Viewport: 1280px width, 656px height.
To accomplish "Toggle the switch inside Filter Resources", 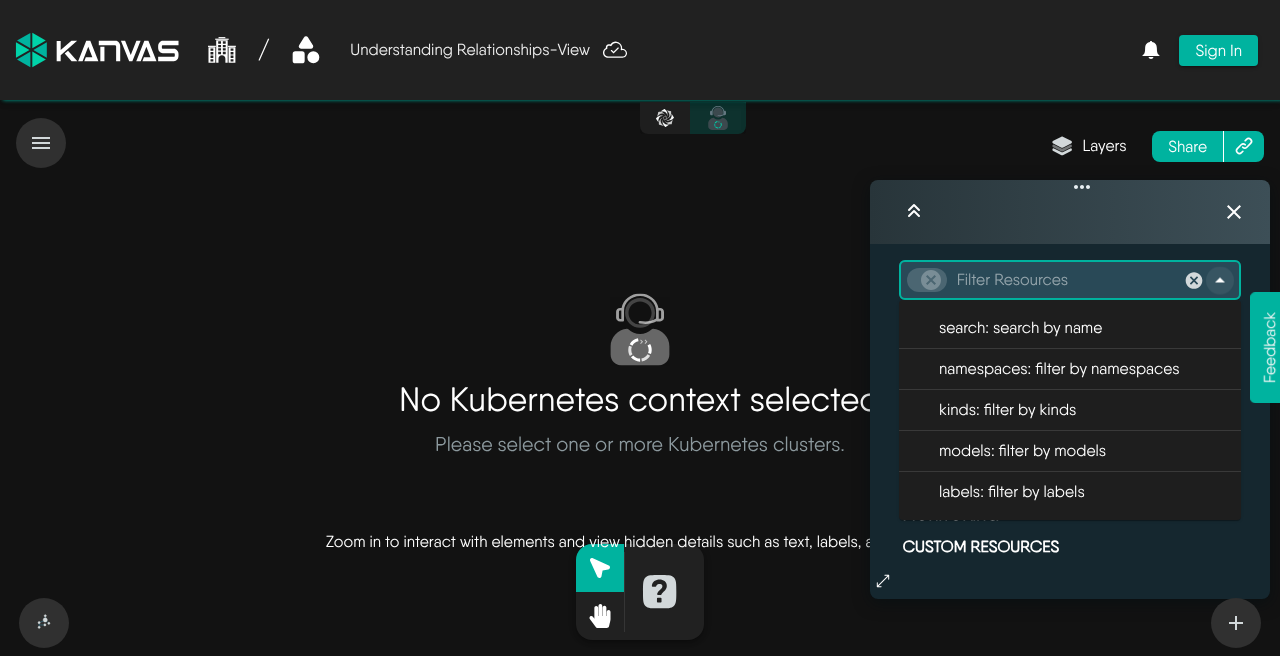I will click(x=926, y=280).
